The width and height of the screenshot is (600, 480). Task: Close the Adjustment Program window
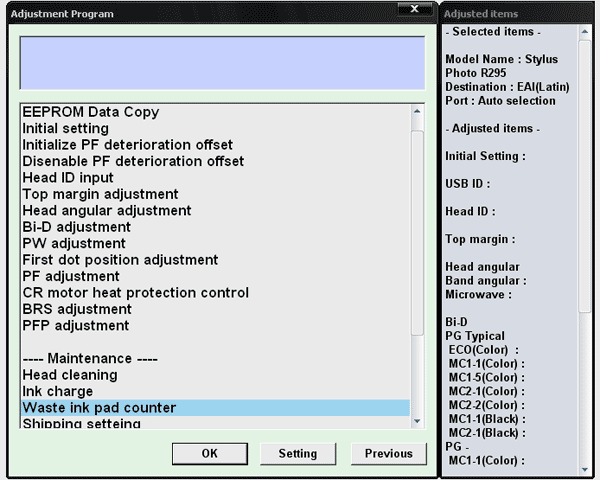pyautogui.click(x=413, y=10)
